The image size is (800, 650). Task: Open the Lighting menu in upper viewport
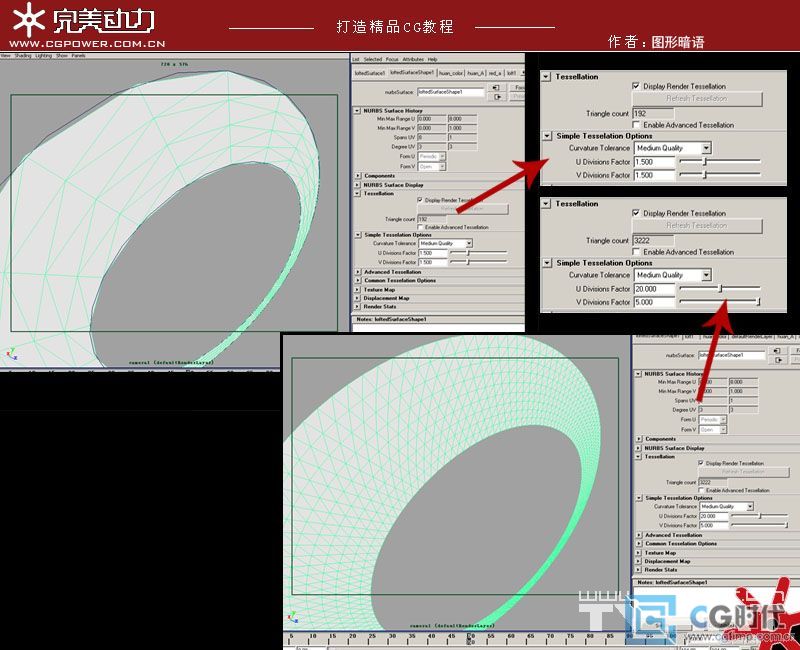43,56
